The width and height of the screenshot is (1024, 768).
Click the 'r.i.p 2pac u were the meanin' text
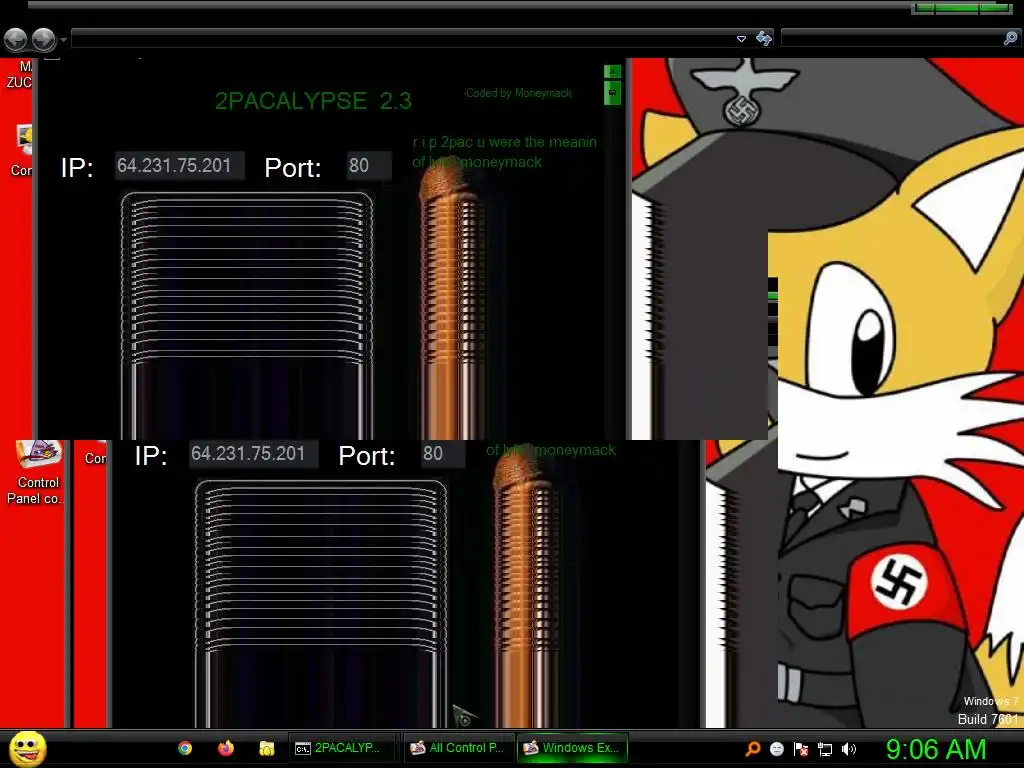pos(505,142)
